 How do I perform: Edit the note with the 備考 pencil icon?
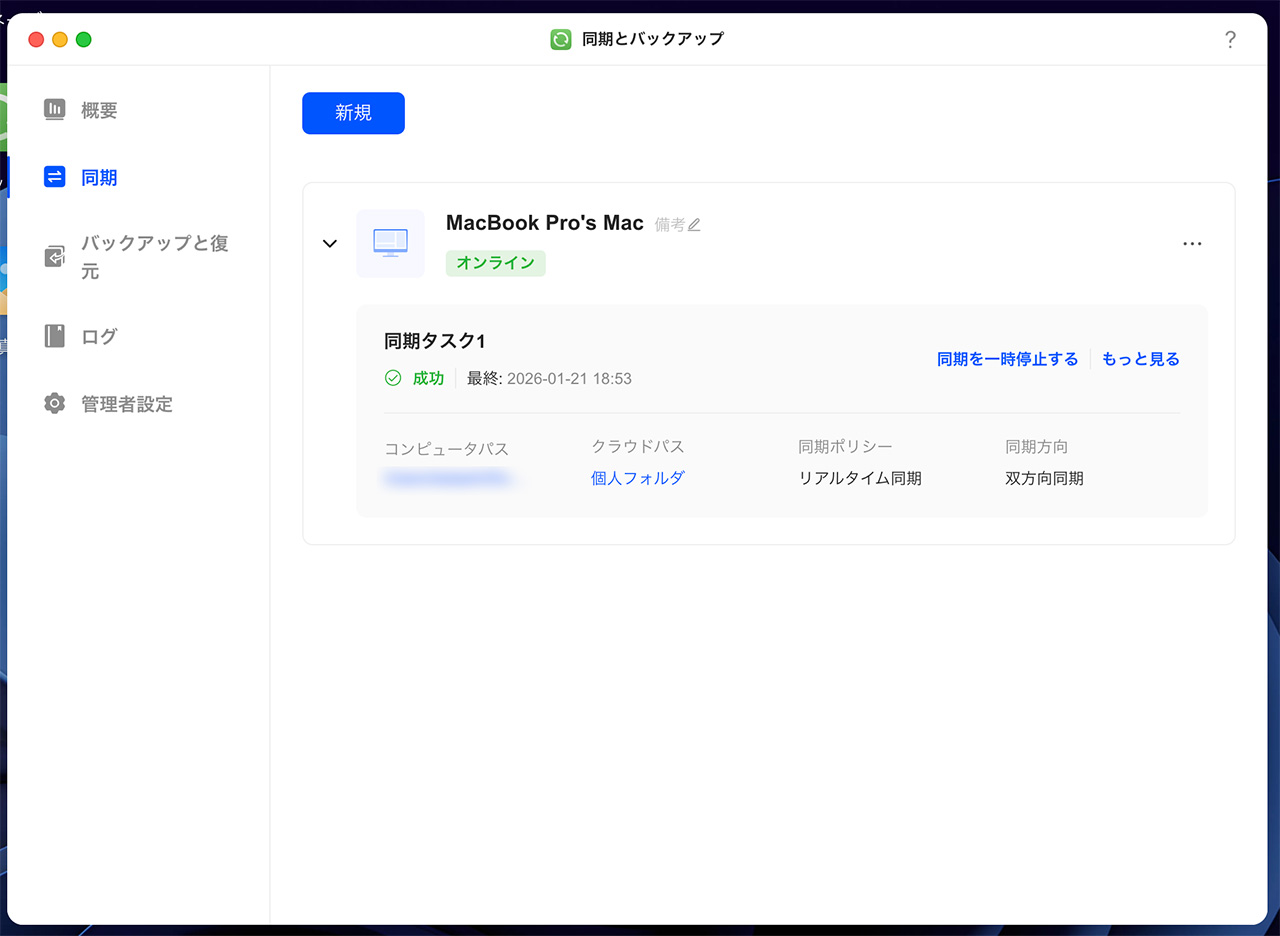coord(694,224)
